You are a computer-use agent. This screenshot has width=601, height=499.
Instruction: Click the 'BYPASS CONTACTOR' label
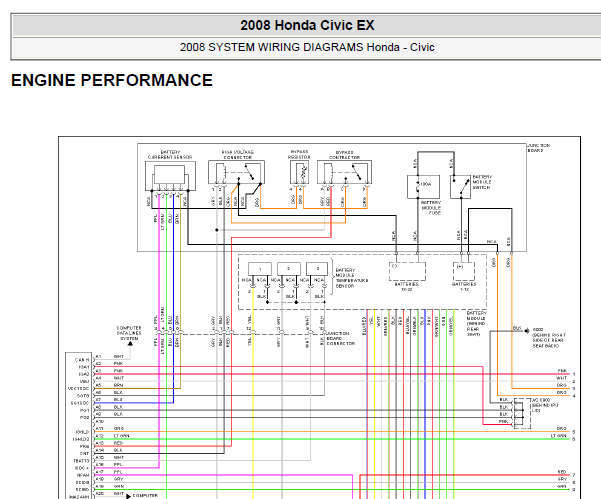click(x=345, y=154)
